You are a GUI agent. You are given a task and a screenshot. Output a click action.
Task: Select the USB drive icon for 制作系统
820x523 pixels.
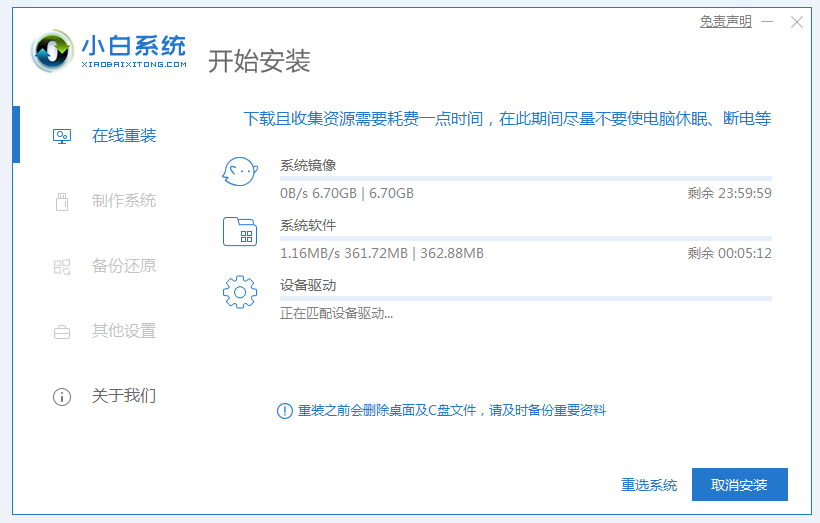tap(62, 201)
